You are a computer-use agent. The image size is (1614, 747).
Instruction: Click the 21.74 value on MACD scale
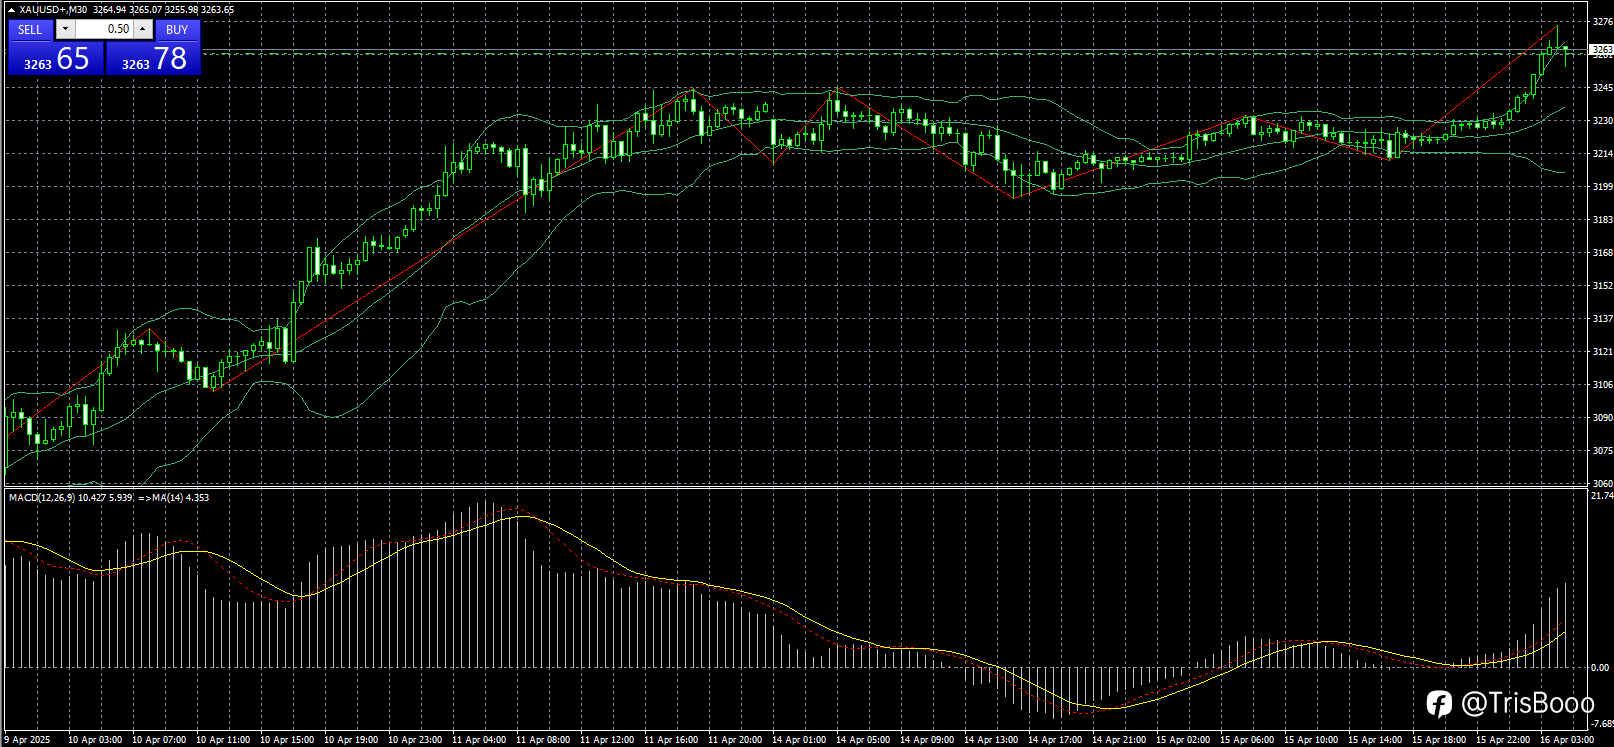coord(1601,496)
